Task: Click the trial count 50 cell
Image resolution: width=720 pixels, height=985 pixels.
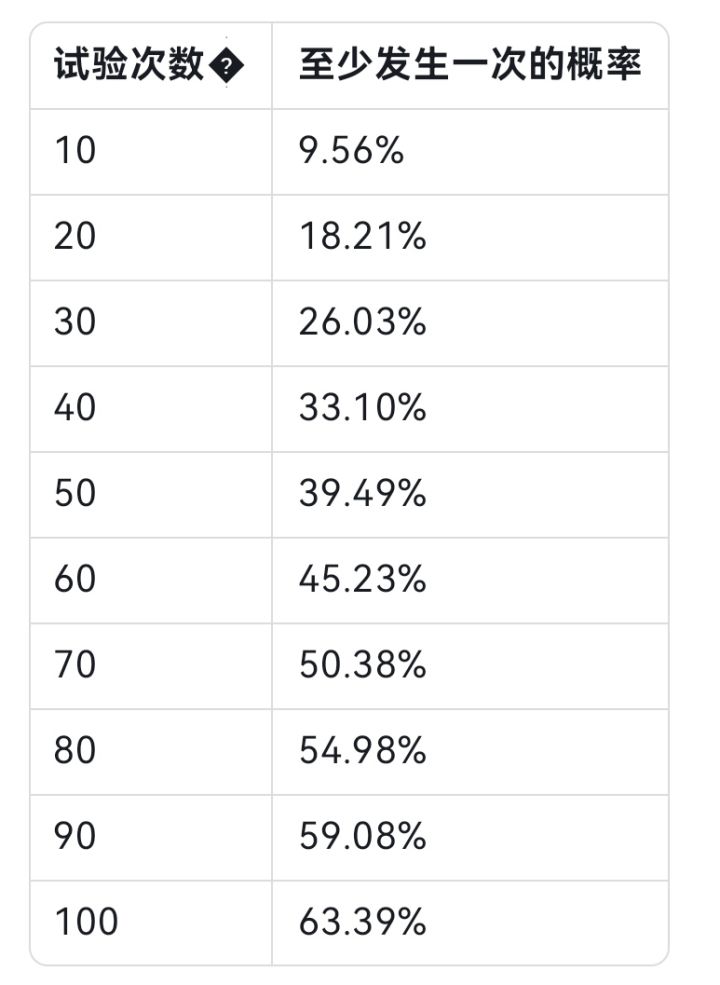Action: point(75,495)
